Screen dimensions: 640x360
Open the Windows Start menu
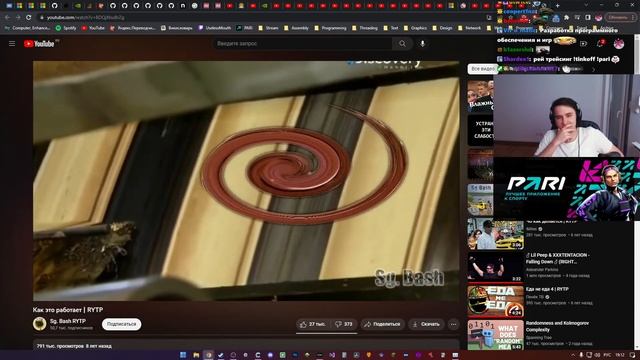tap(183, 355)
